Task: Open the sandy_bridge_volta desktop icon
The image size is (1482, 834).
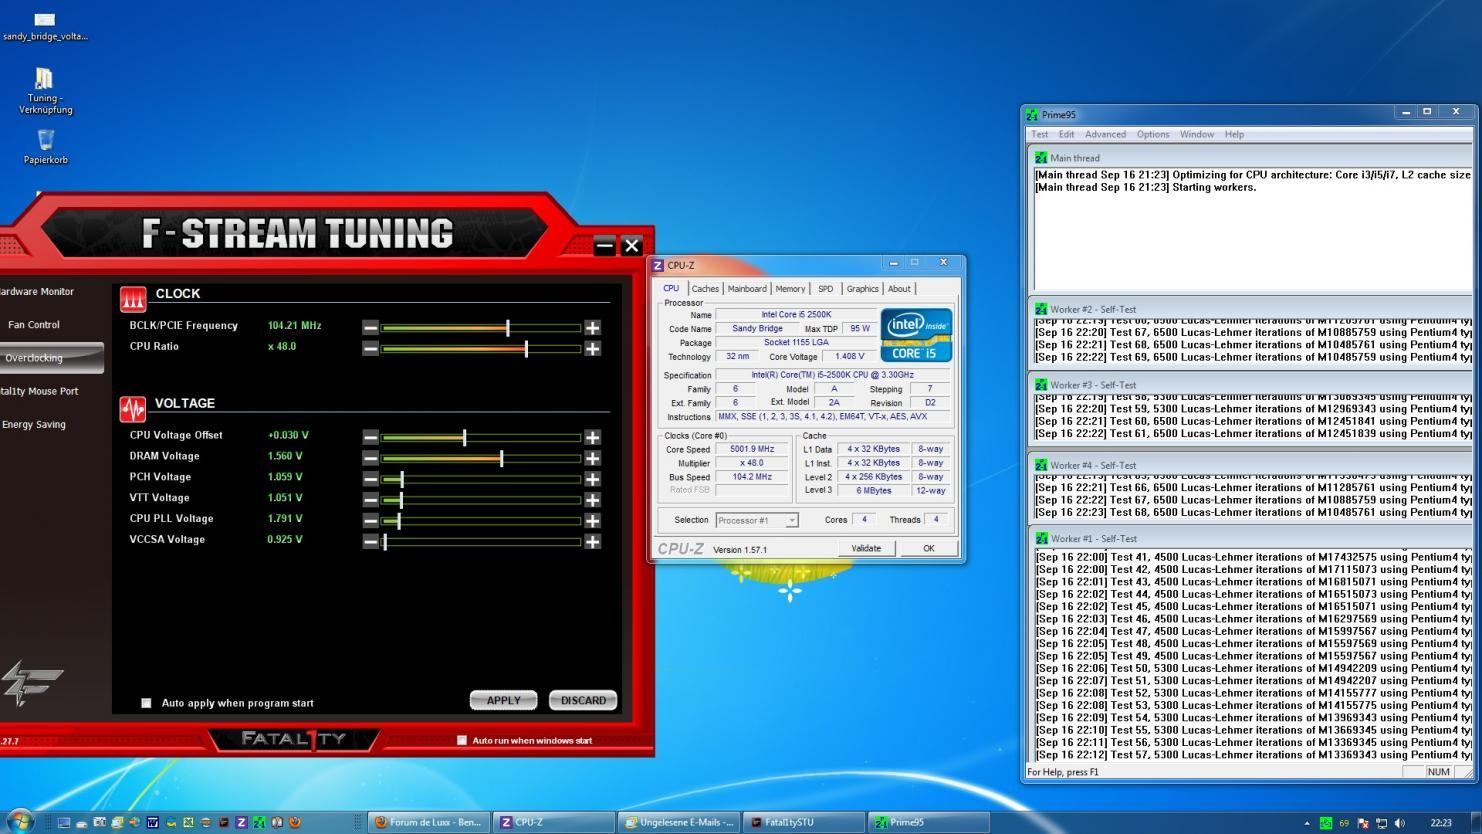Action: (x=45, y=26)
